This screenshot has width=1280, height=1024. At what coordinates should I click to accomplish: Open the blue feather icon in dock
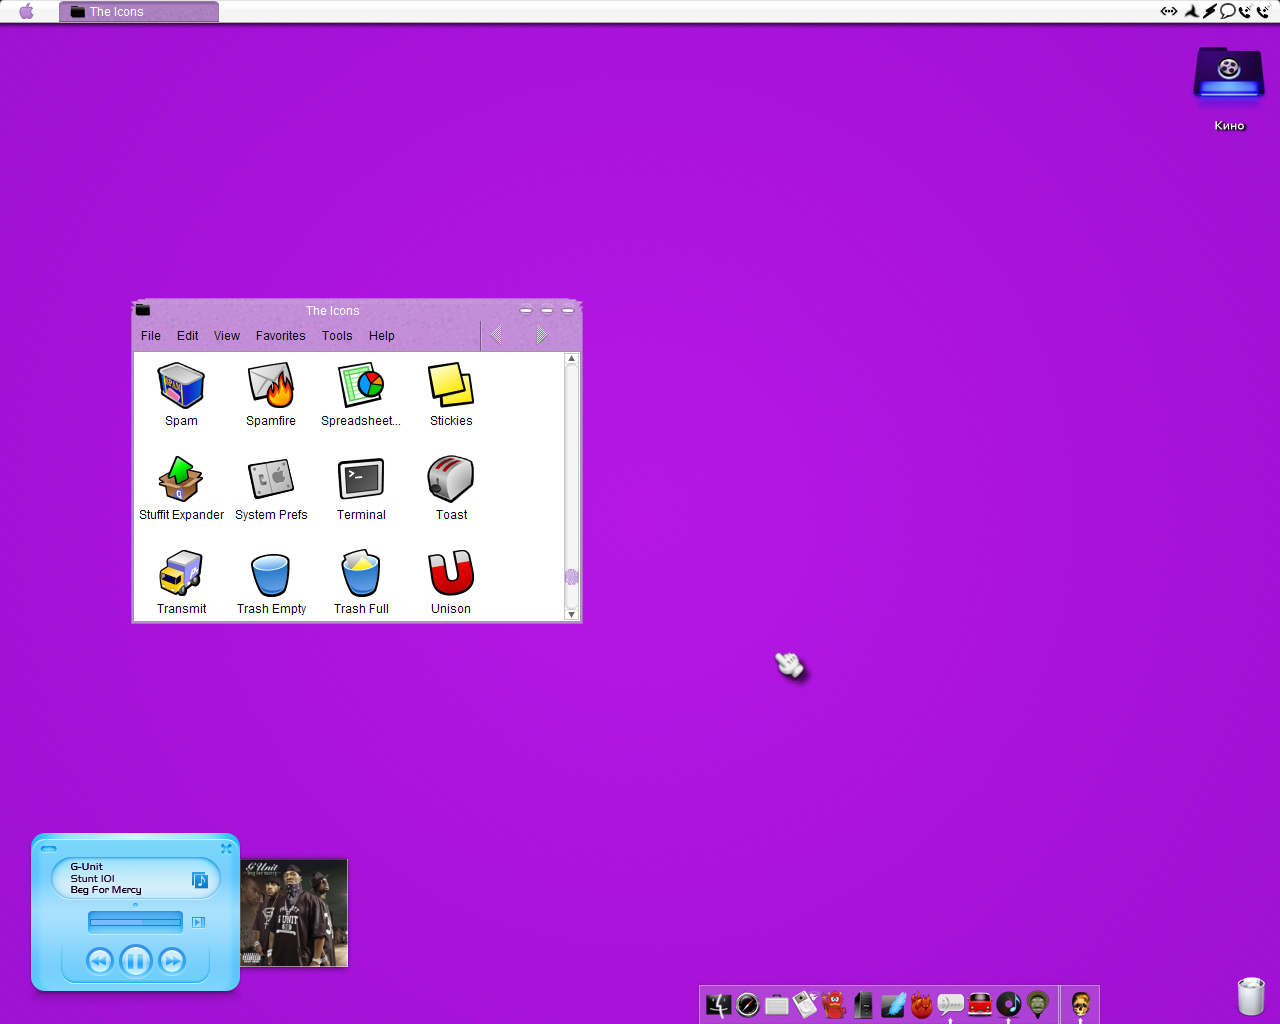point(893,1005)
